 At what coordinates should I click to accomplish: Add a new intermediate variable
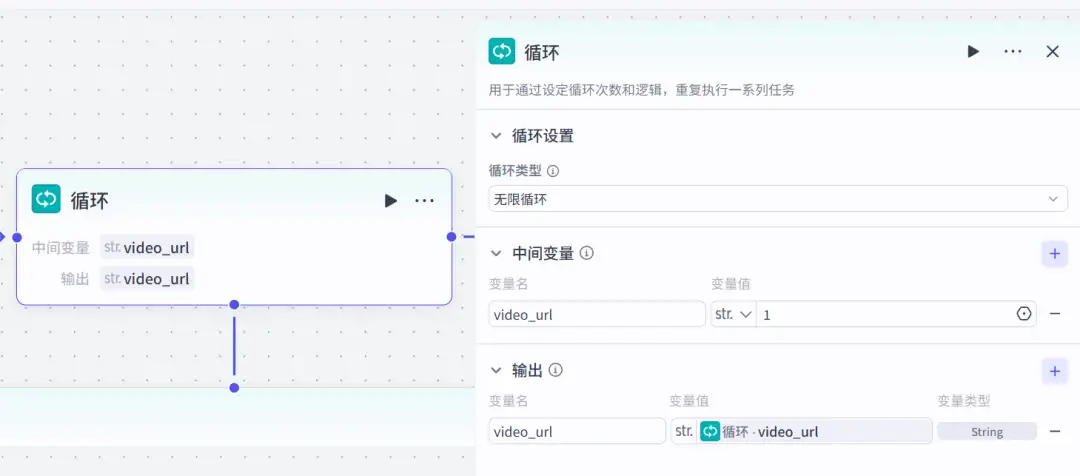pos(1055,253)
